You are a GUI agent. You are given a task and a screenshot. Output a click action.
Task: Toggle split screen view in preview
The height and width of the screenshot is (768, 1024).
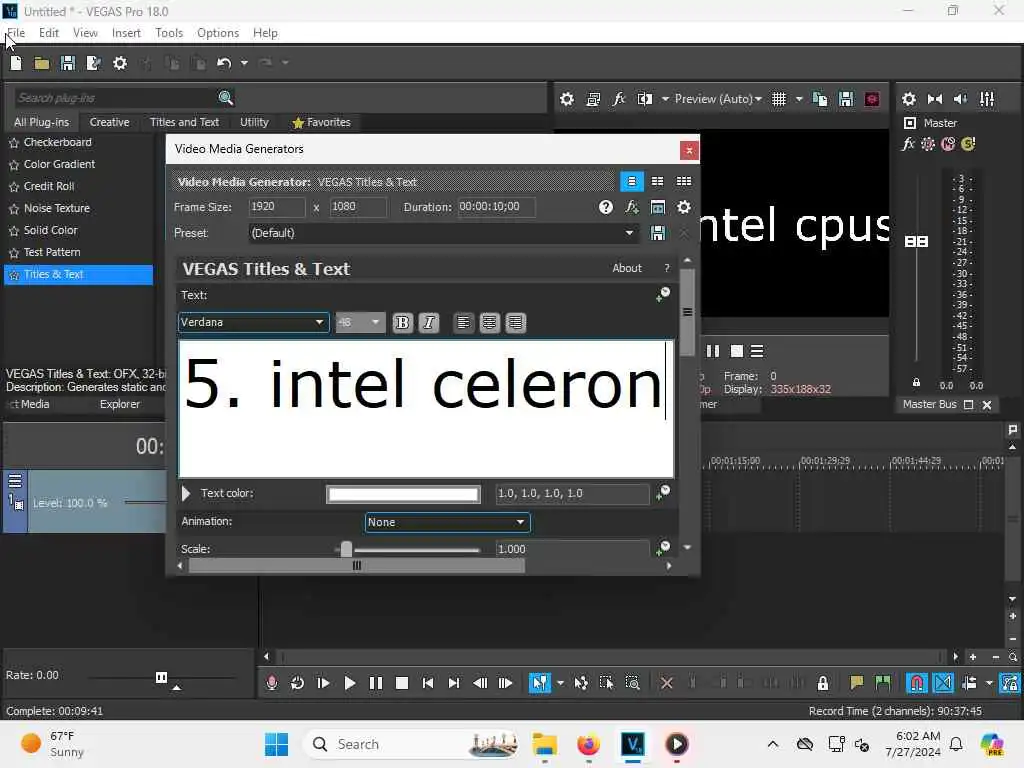[x=645, y=99]
